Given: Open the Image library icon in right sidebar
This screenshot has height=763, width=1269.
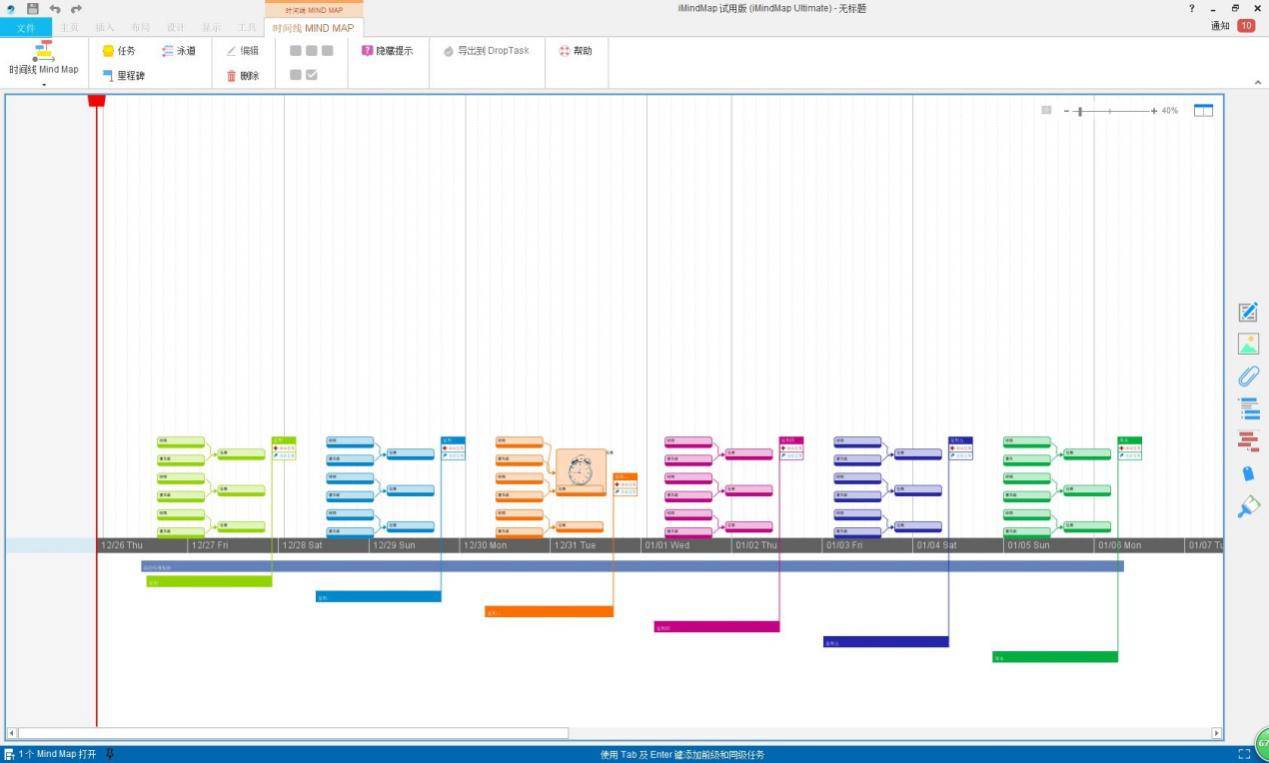Looking at the screenshot, I should pyautogui.click(x=1248, y=344).
